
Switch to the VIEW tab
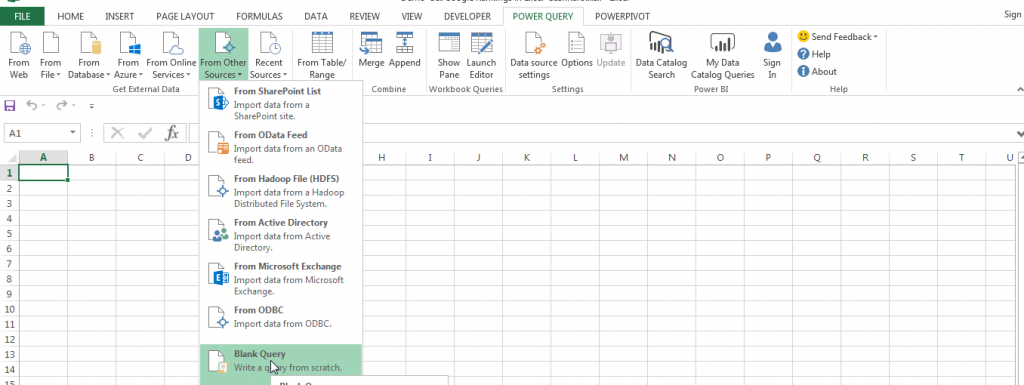click(x=411, y=16)
